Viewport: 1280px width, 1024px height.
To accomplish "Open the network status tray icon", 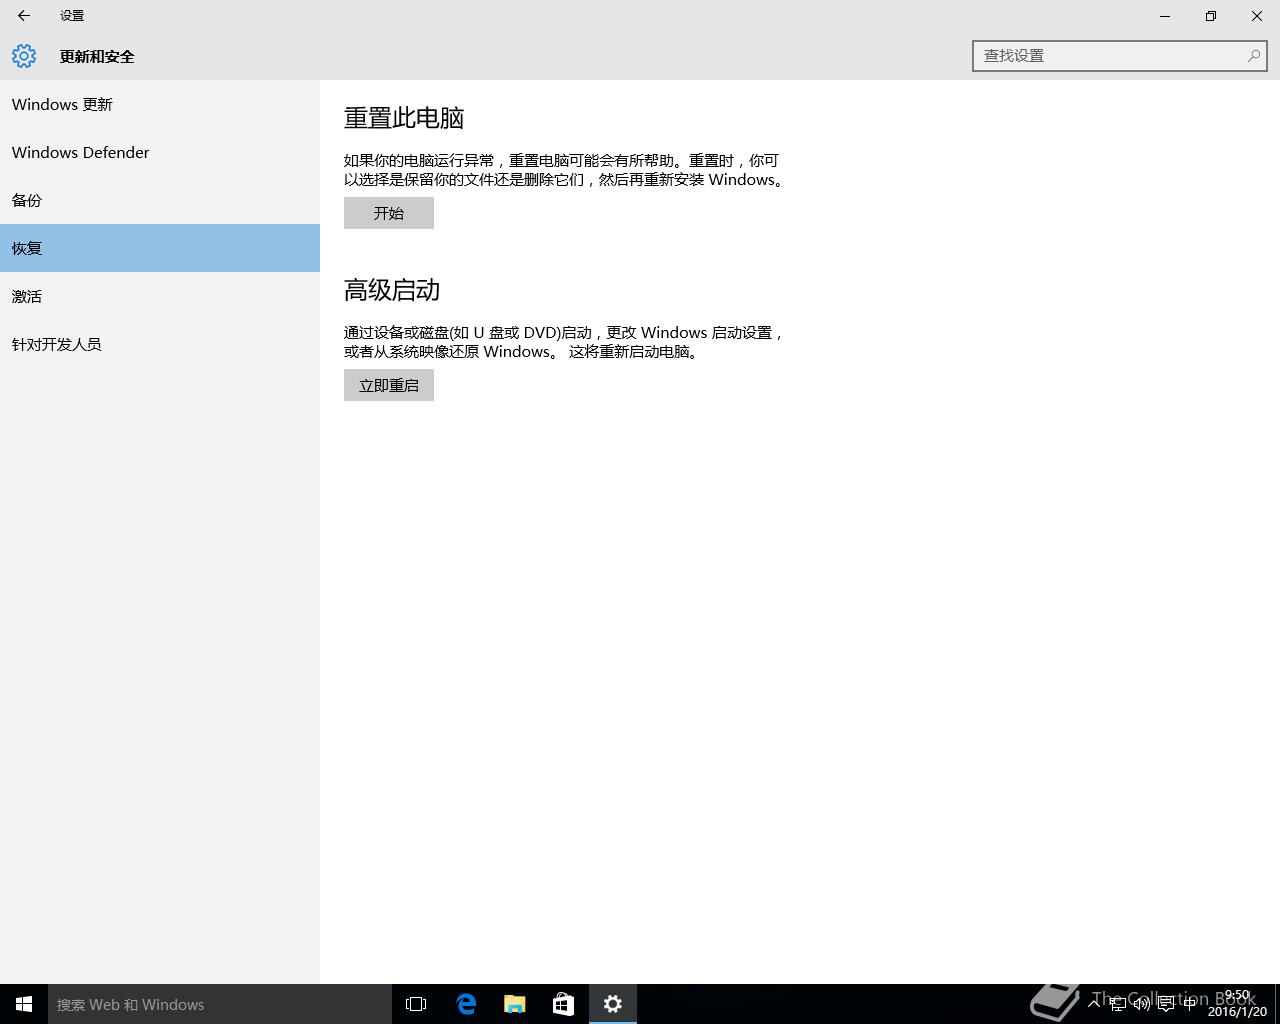I will (1118, 1004).
